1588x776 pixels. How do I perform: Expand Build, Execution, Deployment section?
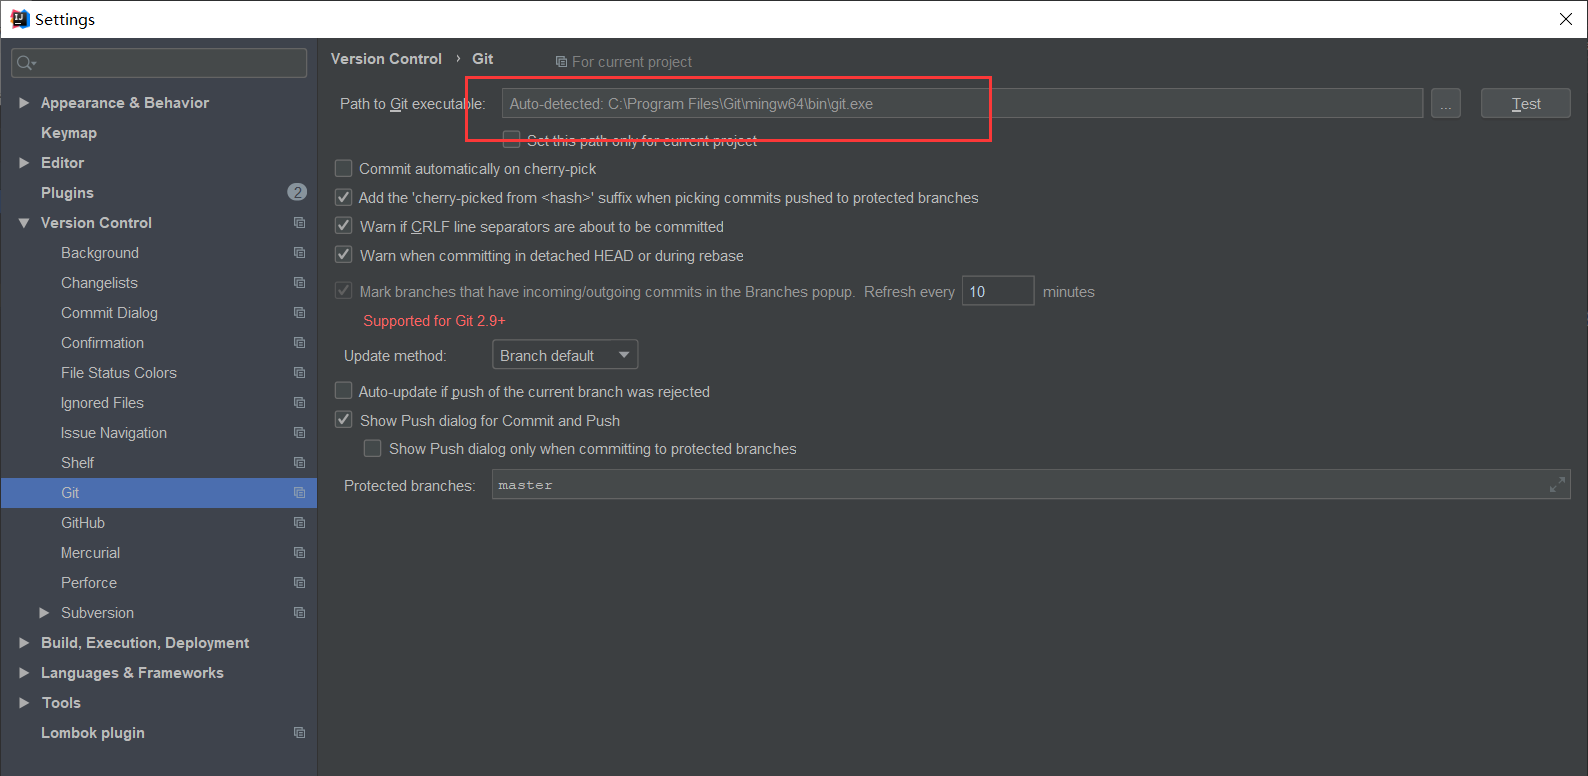click(24, 643)
